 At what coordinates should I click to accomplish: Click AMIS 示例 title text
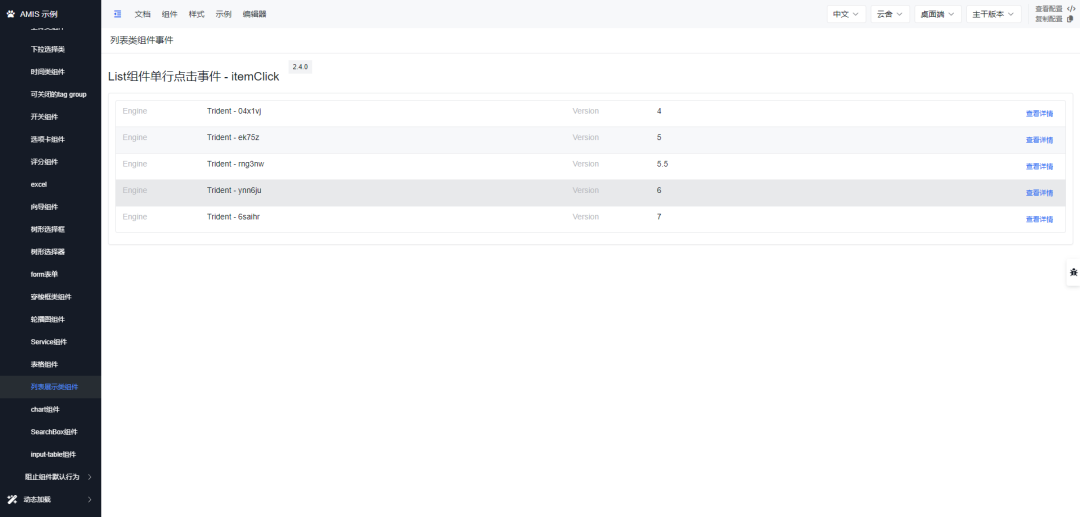(x=39, y=14)
